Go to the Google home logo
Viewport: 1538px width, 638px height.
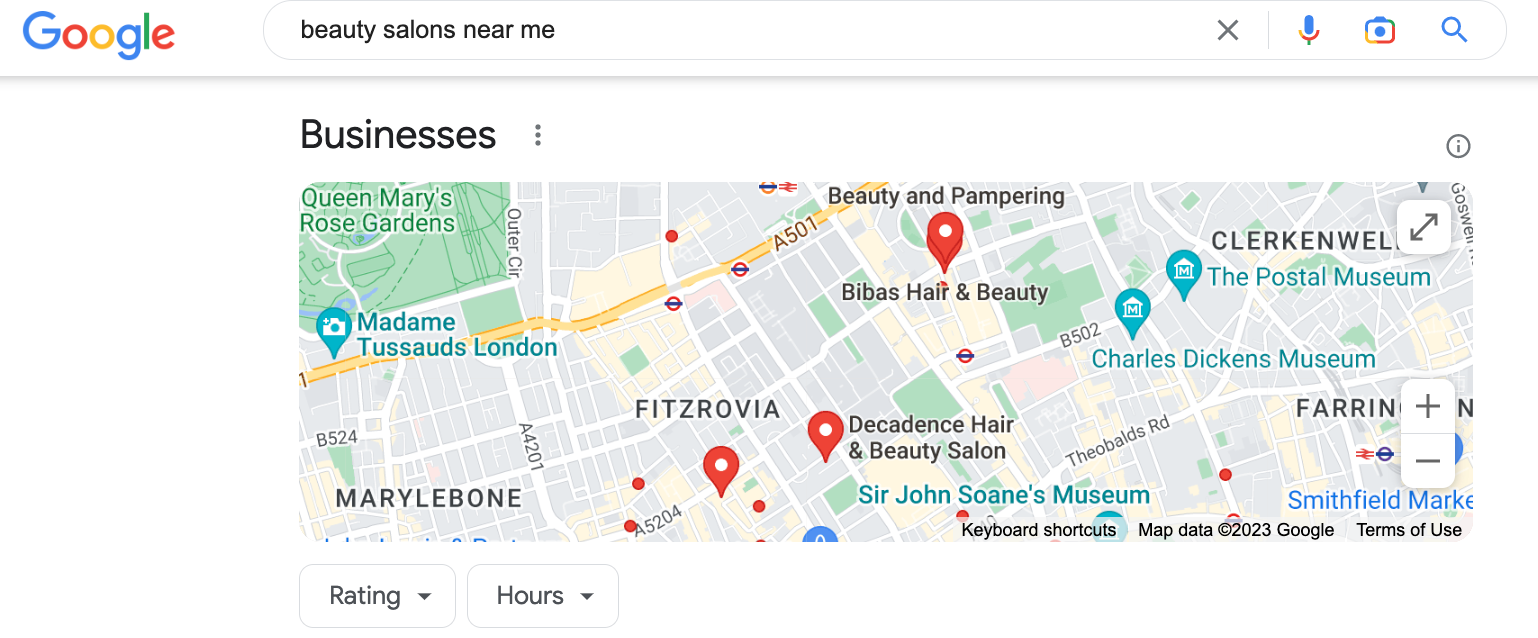[99, 34]
